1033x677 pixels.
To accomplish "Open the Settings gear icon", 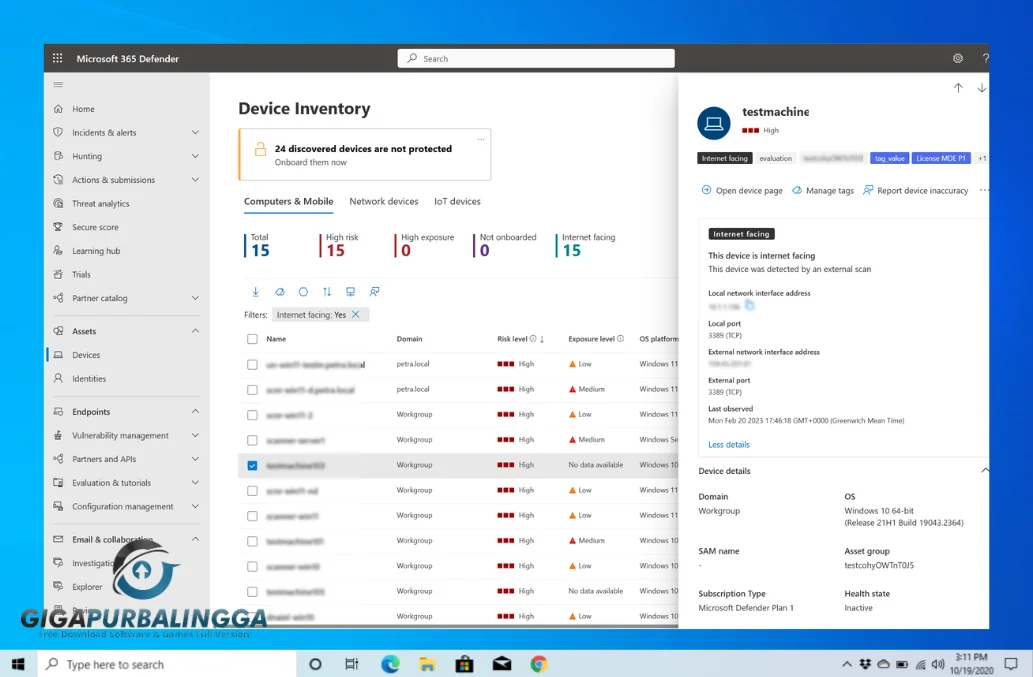I will click(x=957, y=58).
